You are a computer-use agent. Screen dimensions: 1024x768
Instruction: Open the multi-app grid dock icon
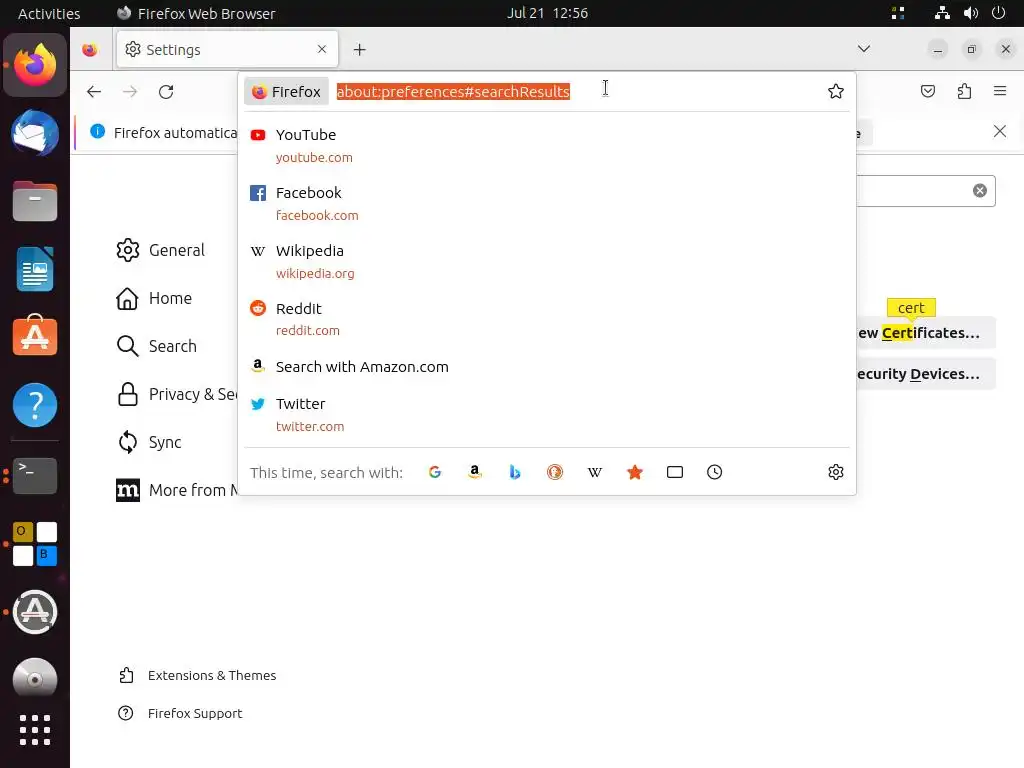click(x=35, y=543)
